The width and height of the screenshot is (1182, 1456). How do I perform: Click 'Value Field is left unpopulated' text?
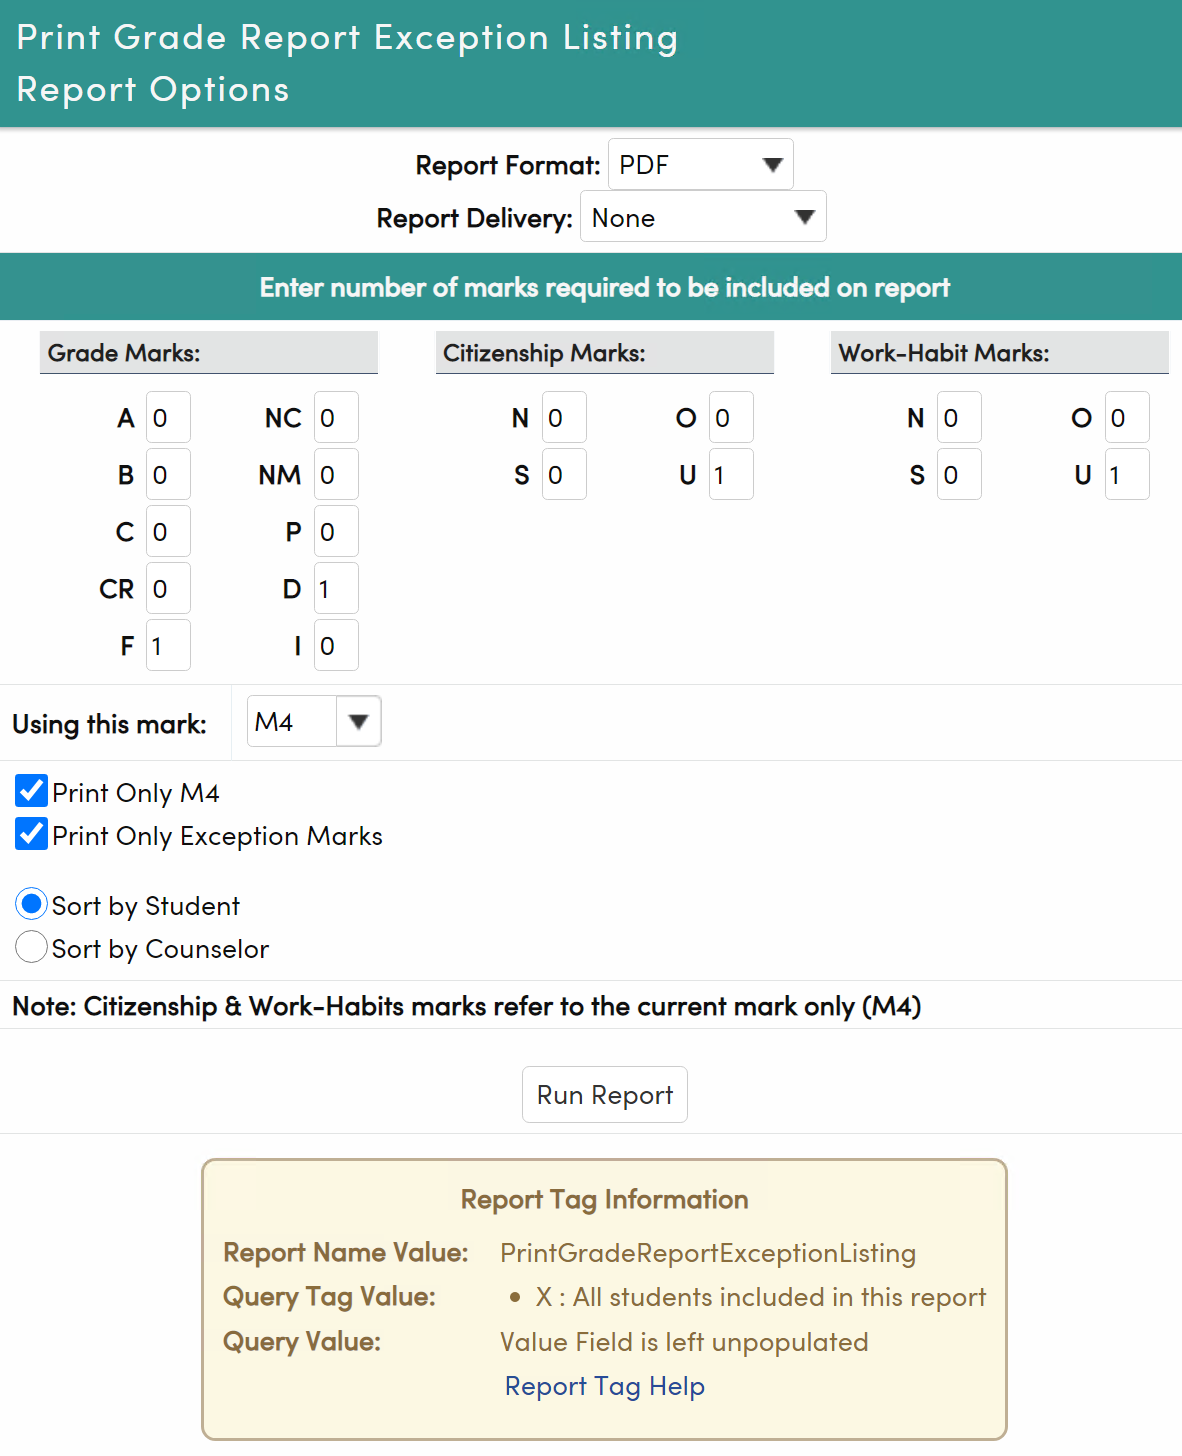click(x=684, y=1342)
